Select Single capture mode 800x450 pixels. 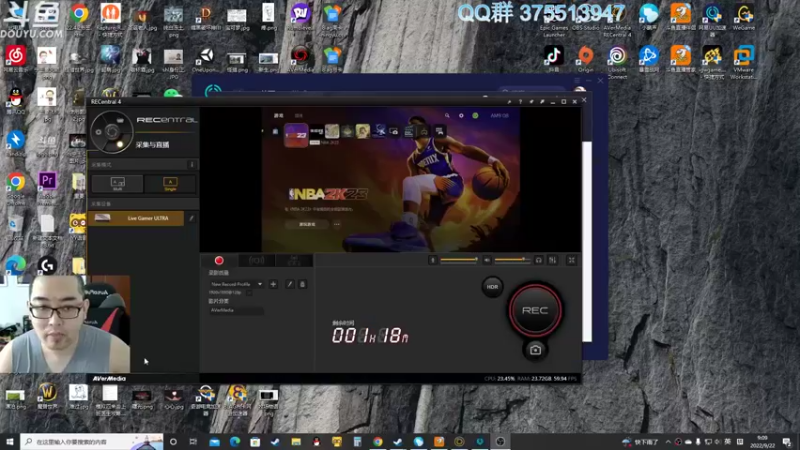coord(170,184)
